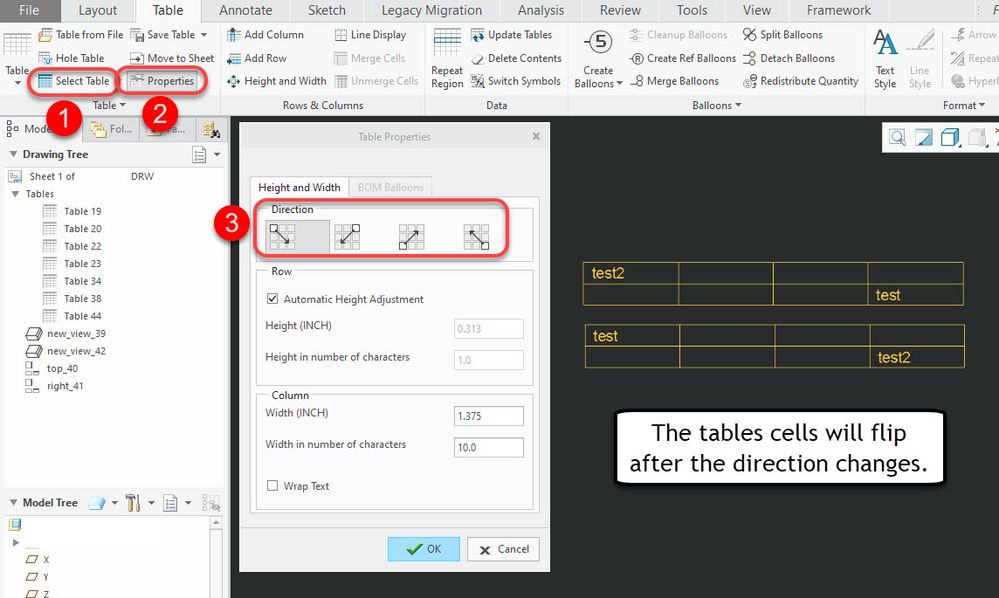
Task: Click Width in number of characters field
Action: [489, 447]
